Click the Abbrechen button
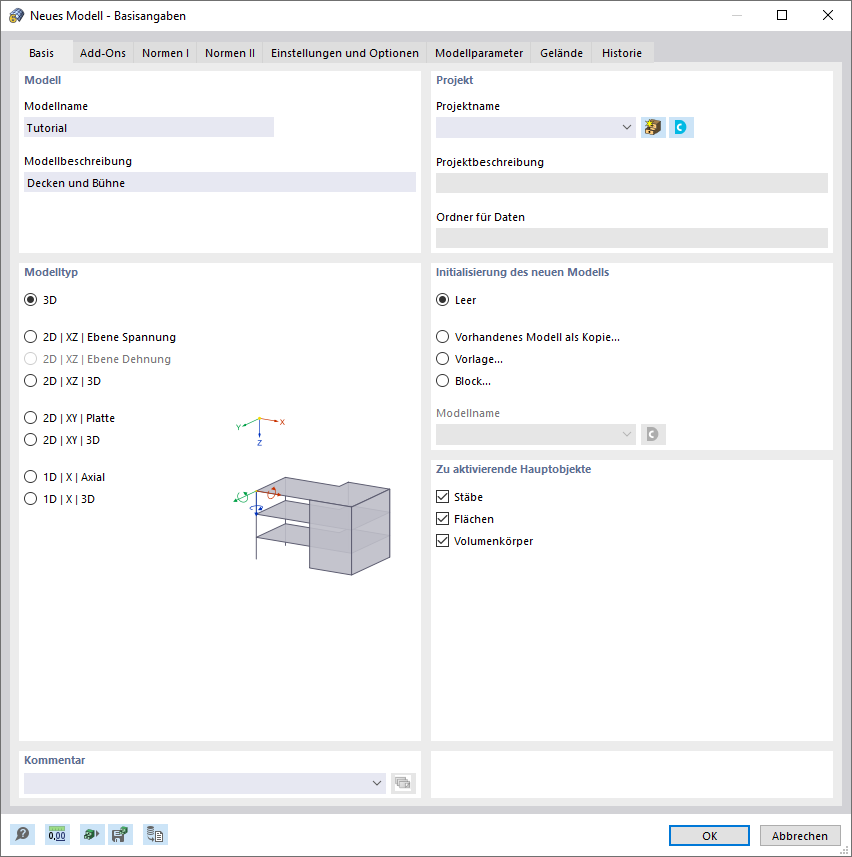852x857 pixels. click(x=800, y=836)
